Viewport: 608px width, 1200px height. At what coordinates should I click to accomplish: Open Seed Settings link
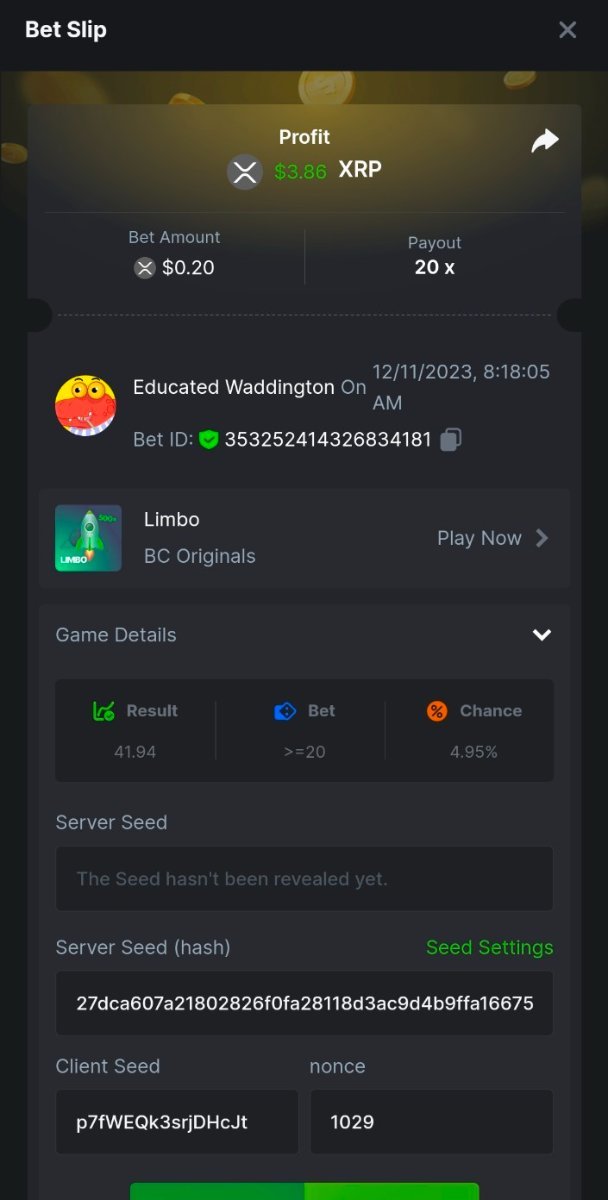click(489, 947)
